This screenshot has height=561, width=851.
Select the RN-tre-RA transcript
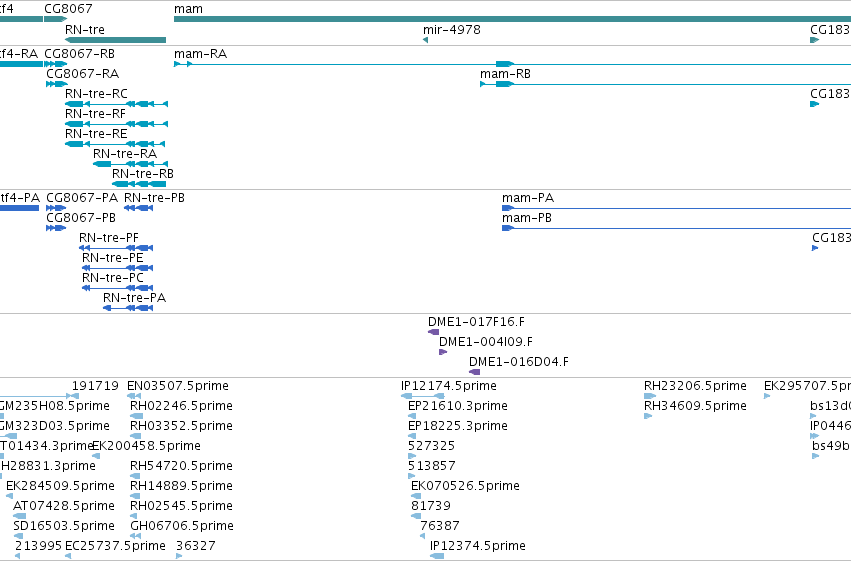click(x=130, y=164)
